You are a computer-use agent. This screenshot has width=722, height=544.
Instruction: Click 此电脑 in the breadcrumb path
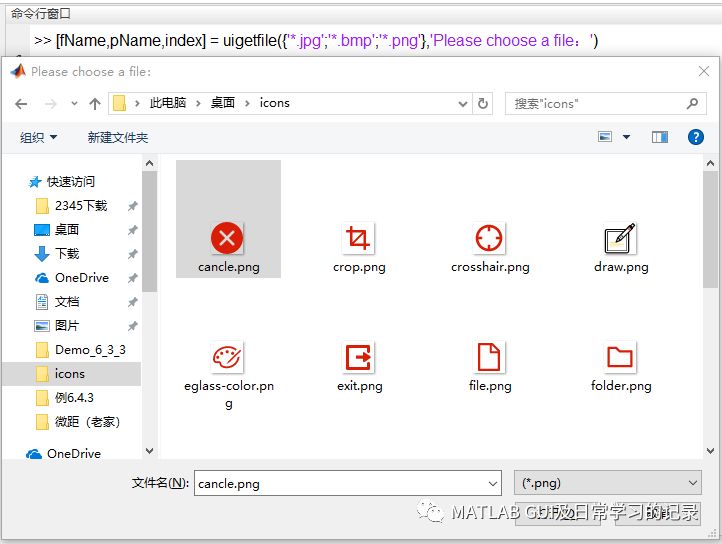click(168, 102)
